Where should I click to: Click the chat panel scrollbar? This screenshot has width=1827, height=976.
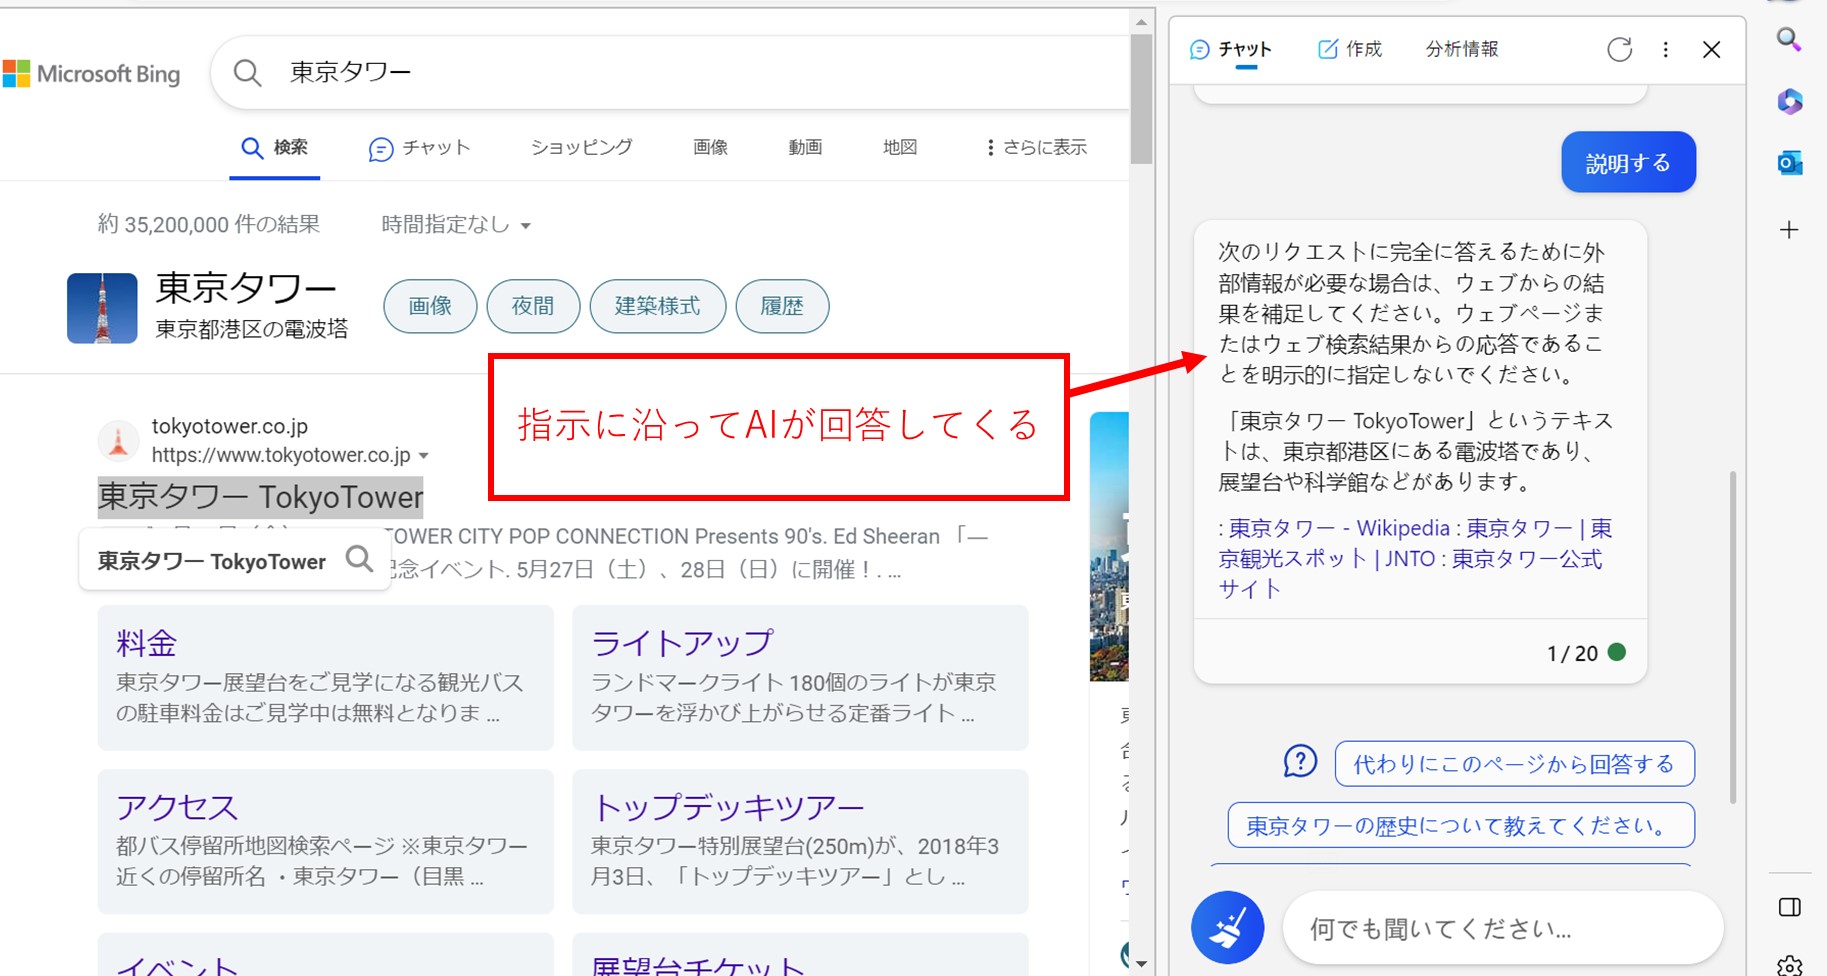coord(1732,638)
